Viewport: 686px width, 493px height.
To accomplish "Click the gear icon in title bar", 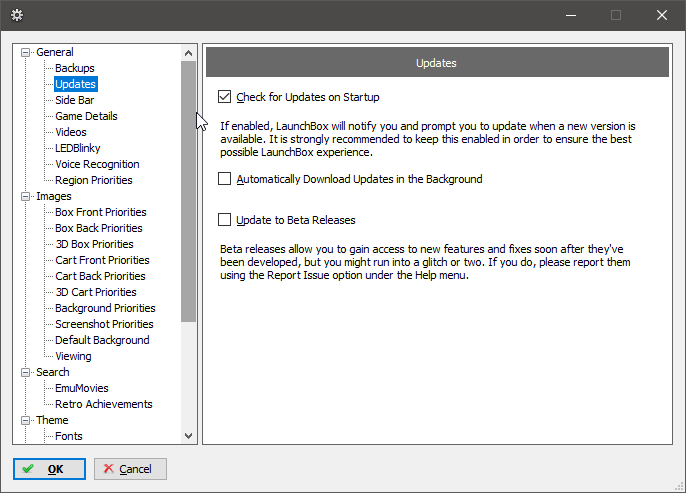I will click(x=17, y=15).
